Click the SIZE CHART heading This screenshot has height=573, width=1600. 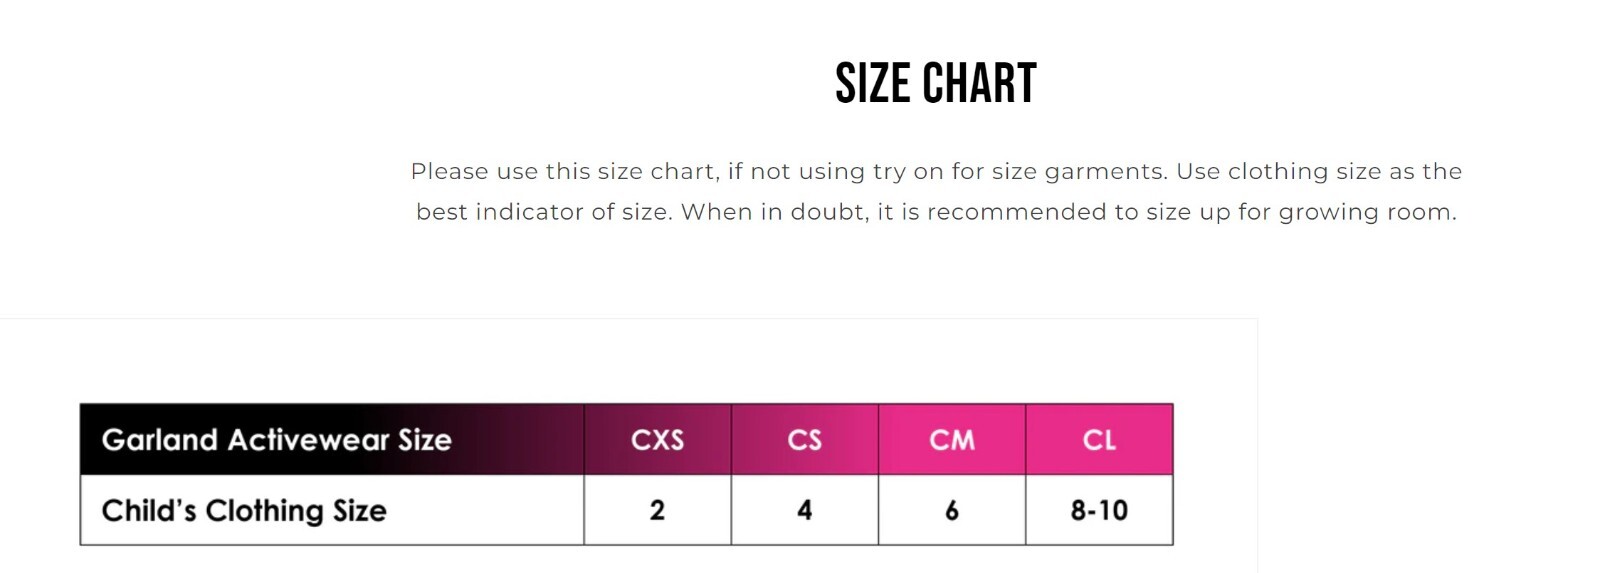935,83
